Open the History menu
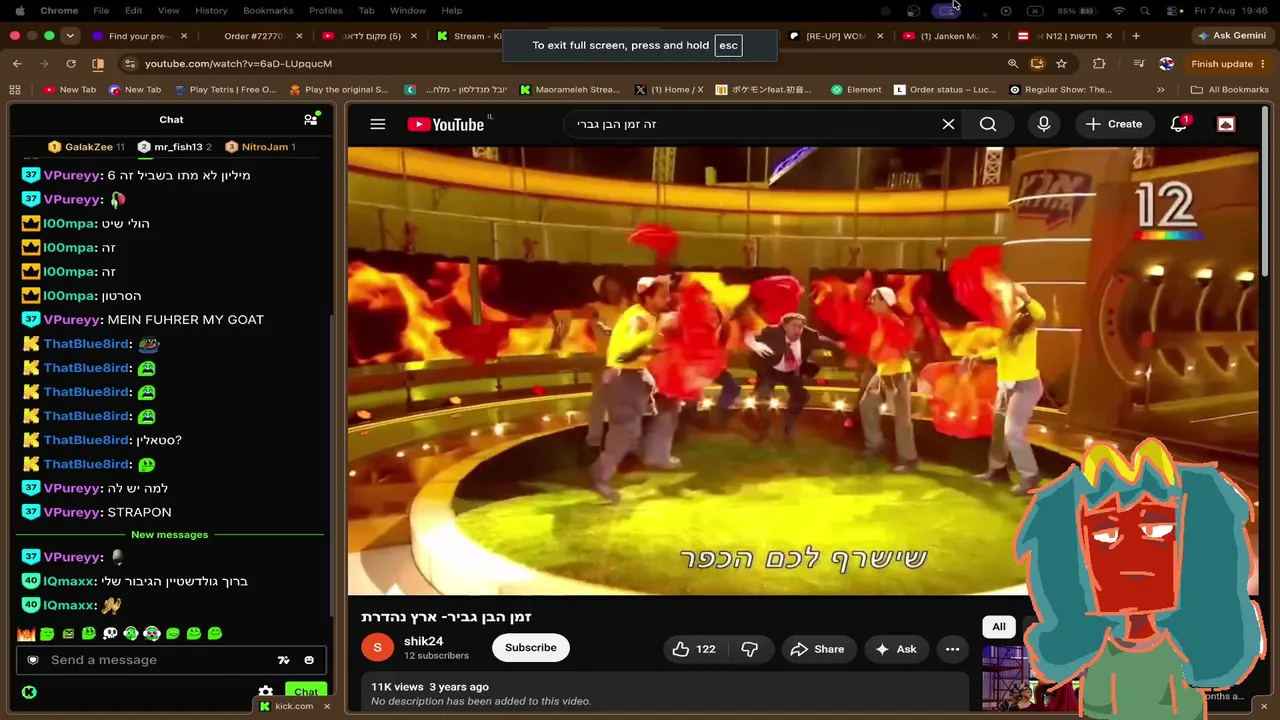Screen dimensions: 1280x720 [x=211, y=11]
